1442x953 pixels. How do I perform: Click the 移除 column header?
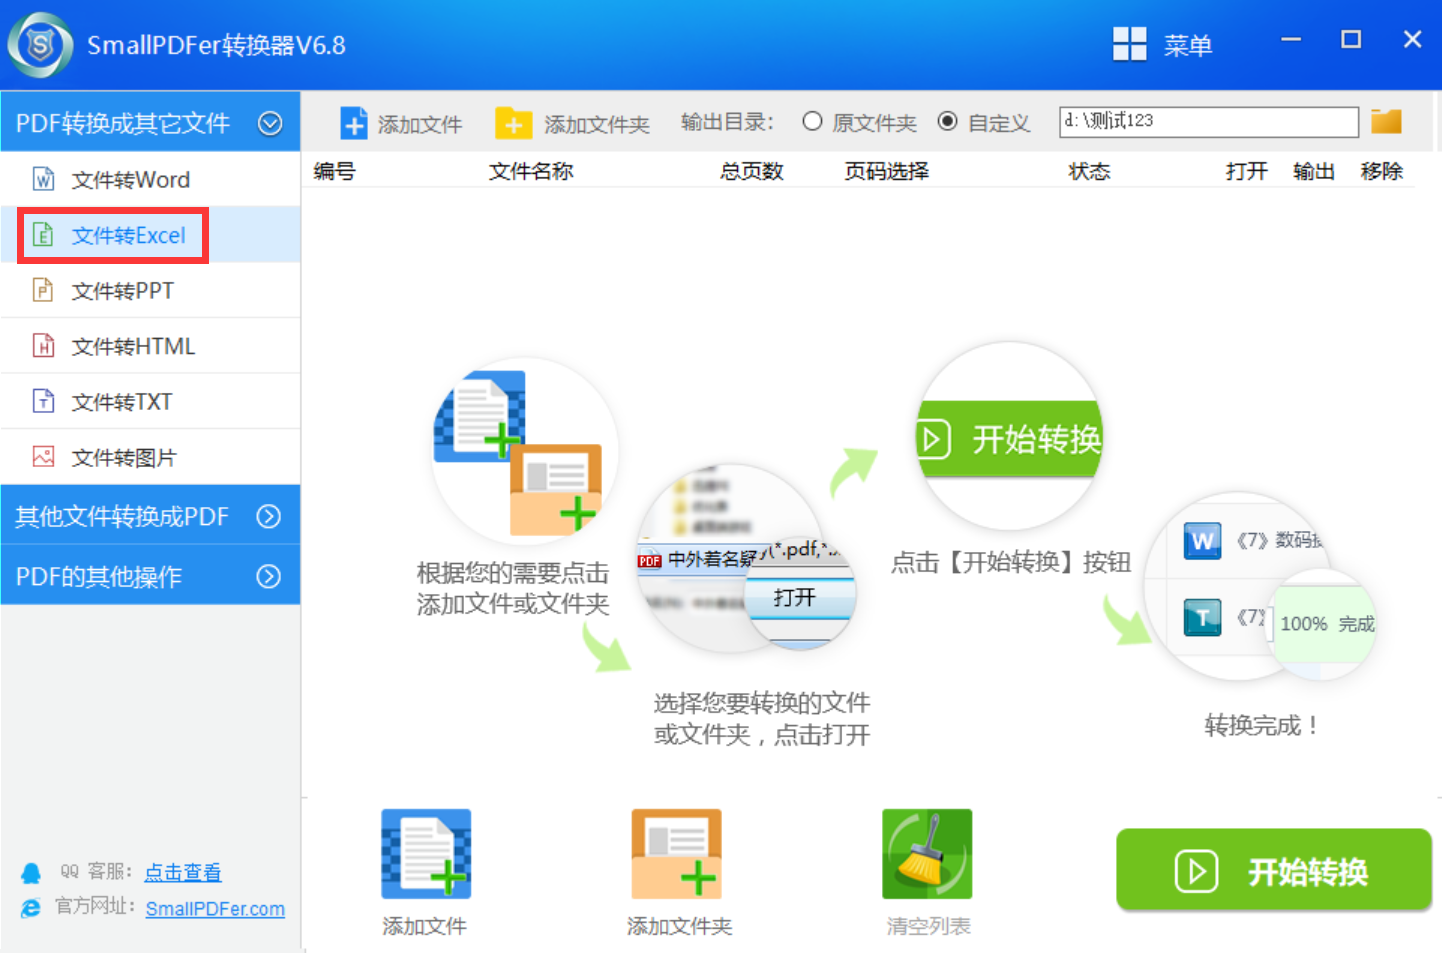pyautogui.click(x=1382, y=171)
